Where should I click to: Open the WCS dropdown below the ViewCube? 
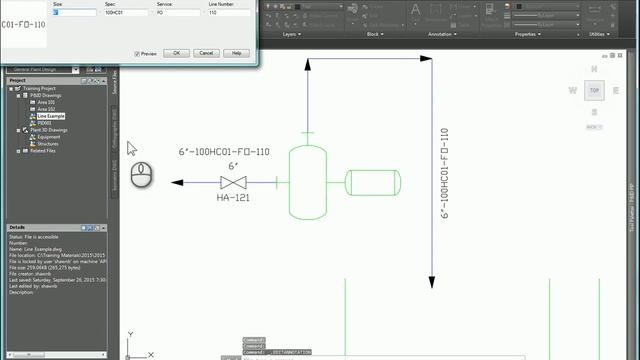pyautogui.click(x=594, y=127)
